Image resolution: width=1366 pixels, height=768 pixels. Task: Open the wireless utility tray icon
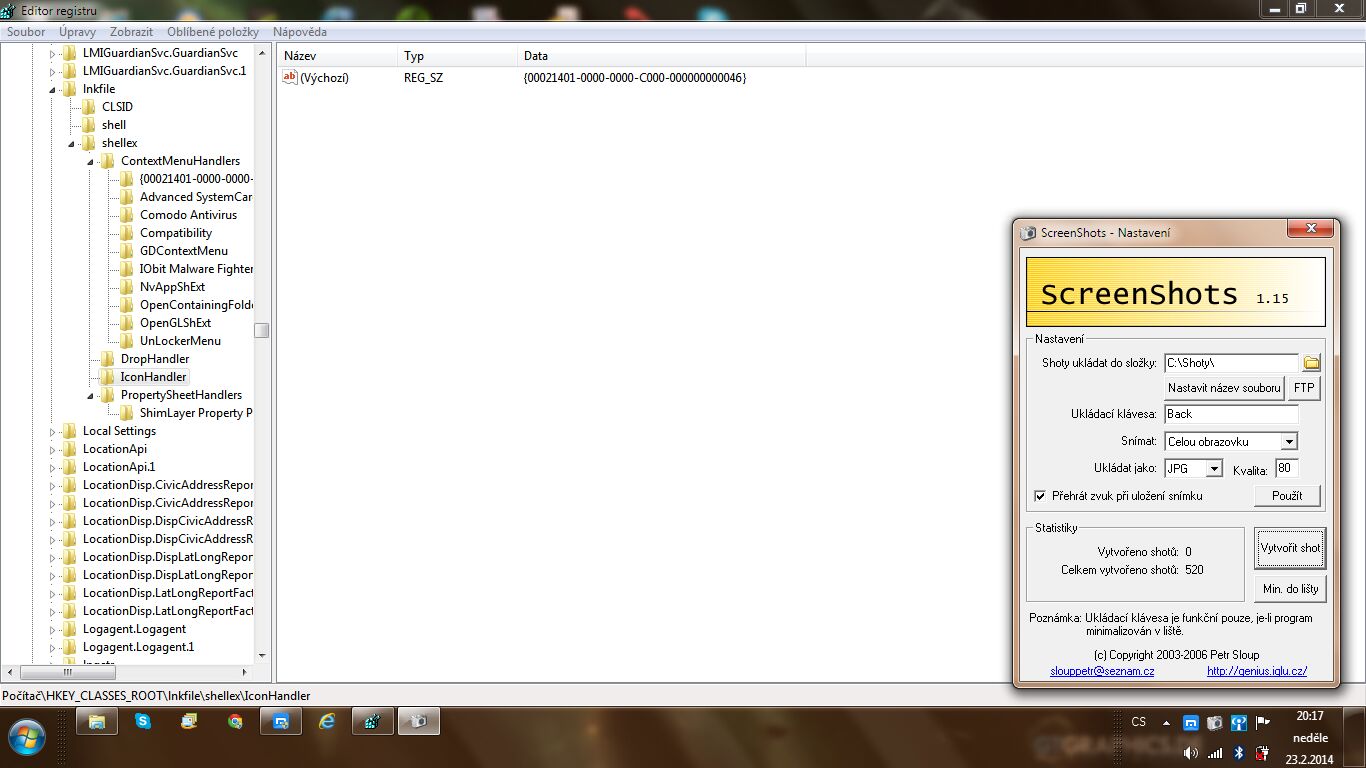1238,722
